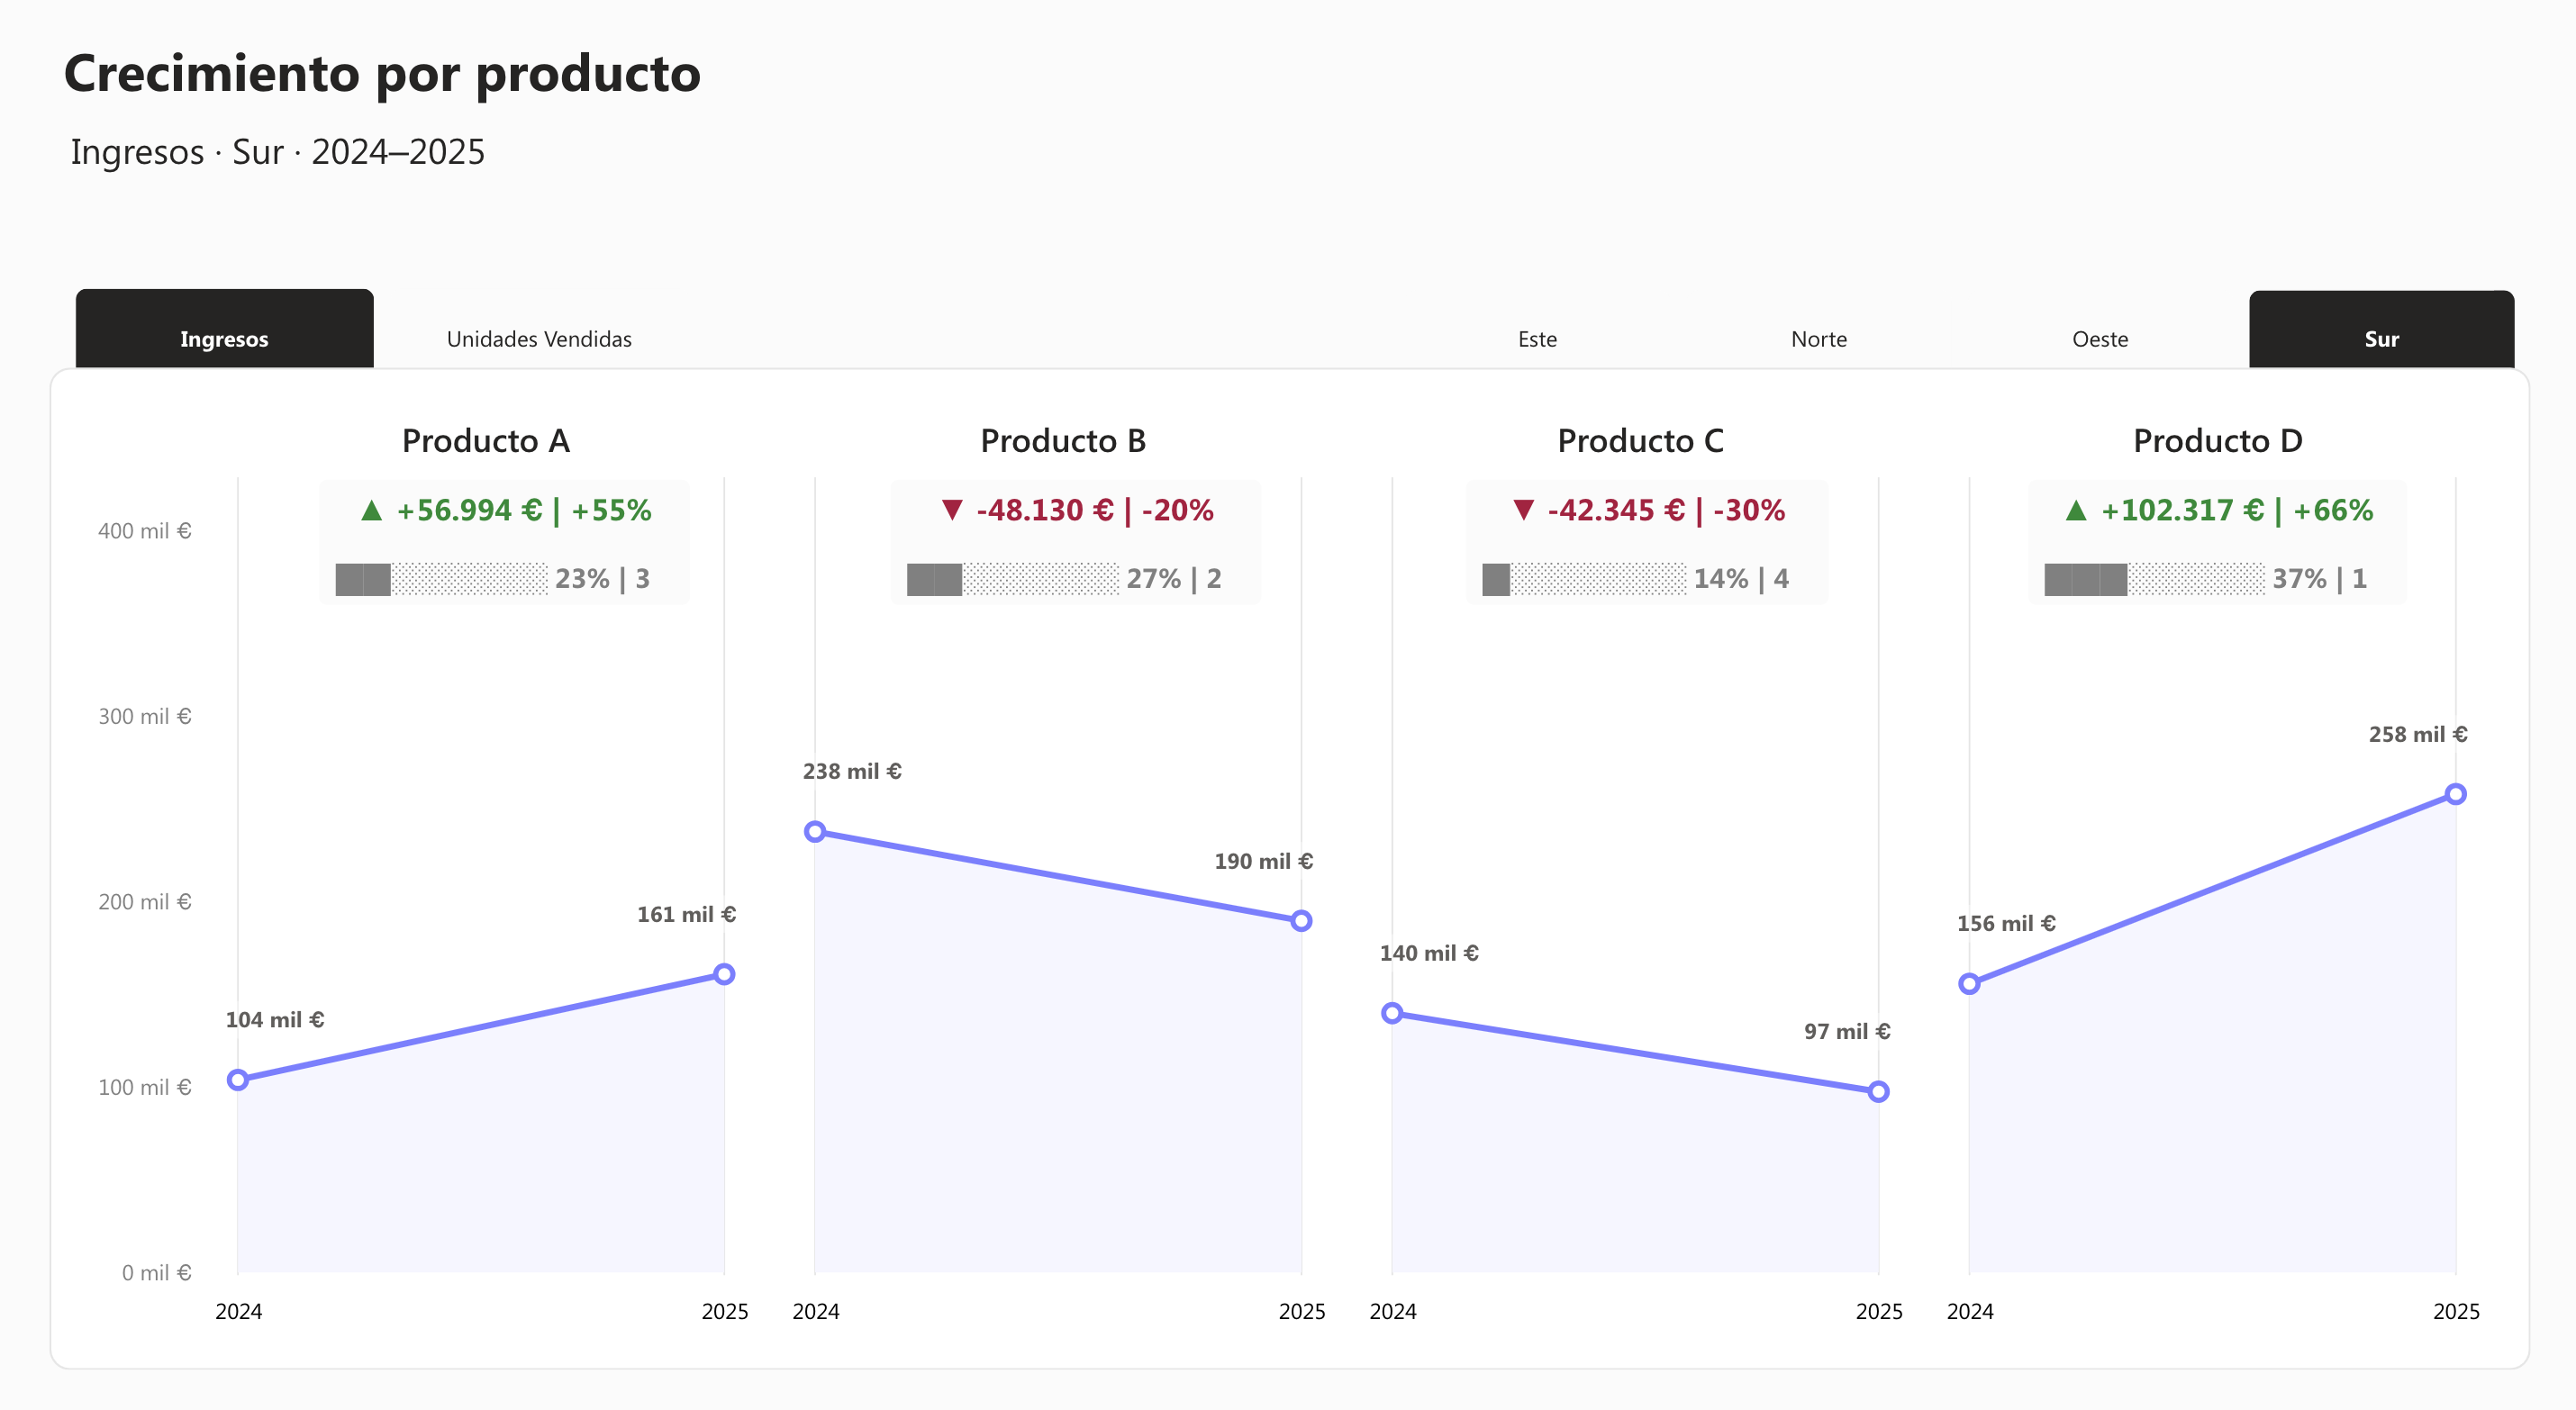
Task: Select the 2024 data point on Producto B
Action: pyautogui.click(x=818, y=831)
